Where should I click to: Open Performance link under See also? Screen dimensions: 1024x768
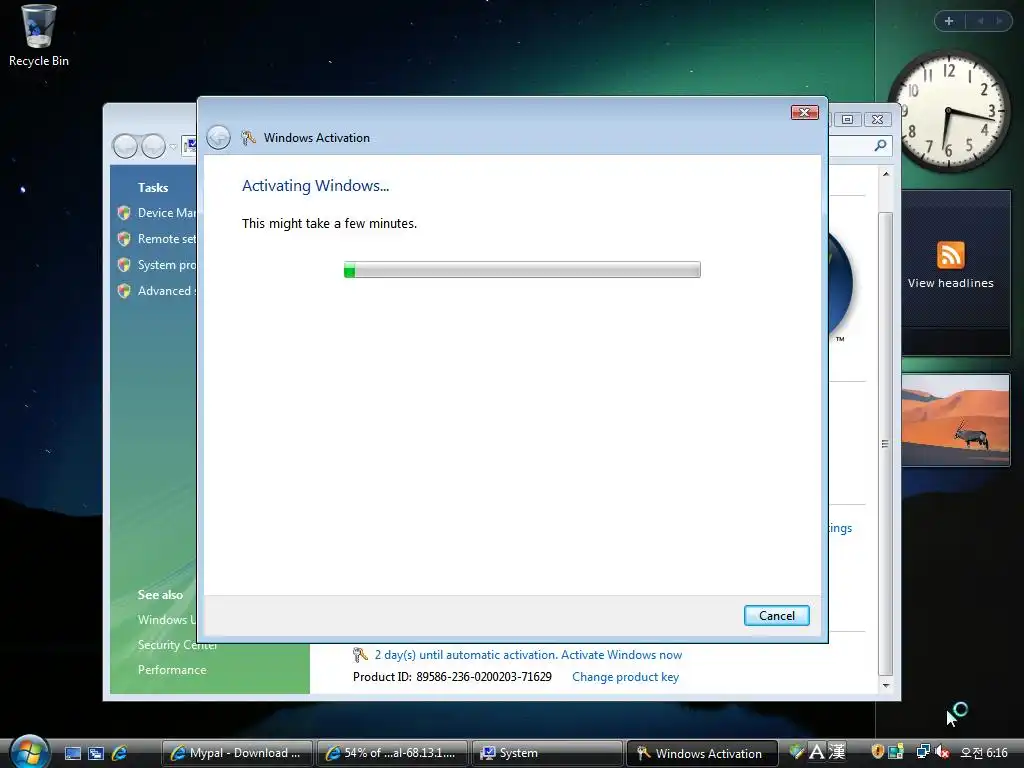[172, 669]
